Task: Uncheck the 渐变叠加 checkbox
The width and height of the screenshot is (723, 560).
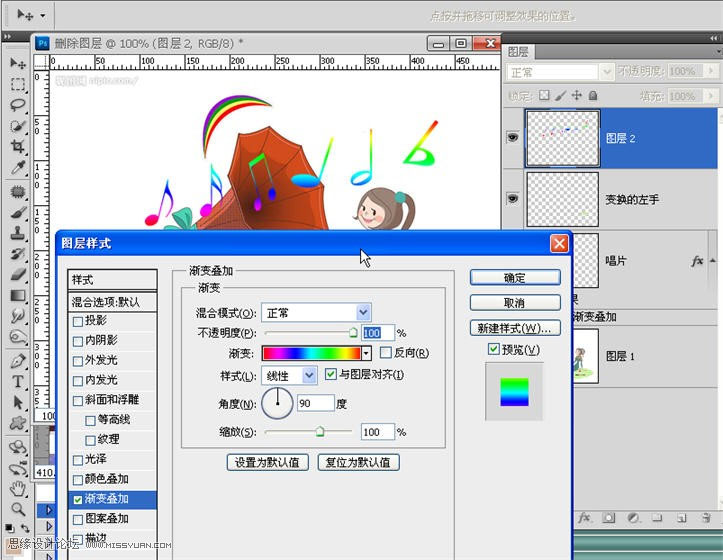Action: pos(78,500)
